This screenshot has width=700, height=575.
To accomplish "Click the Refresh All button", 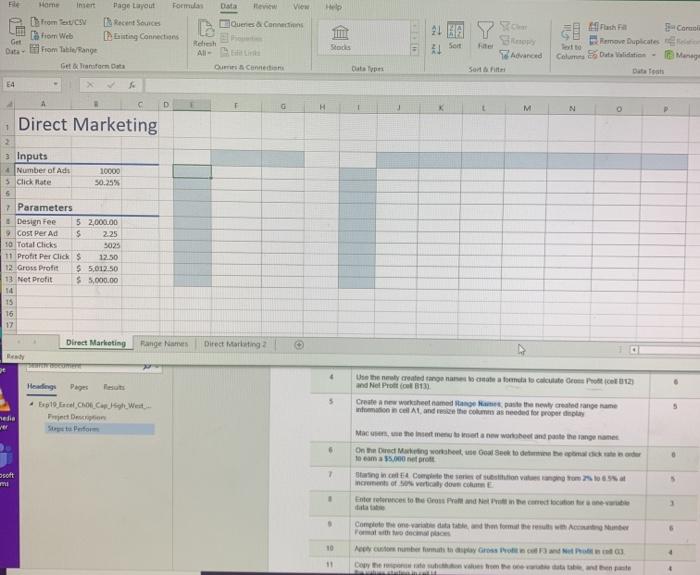I will (x=204, y=38).
